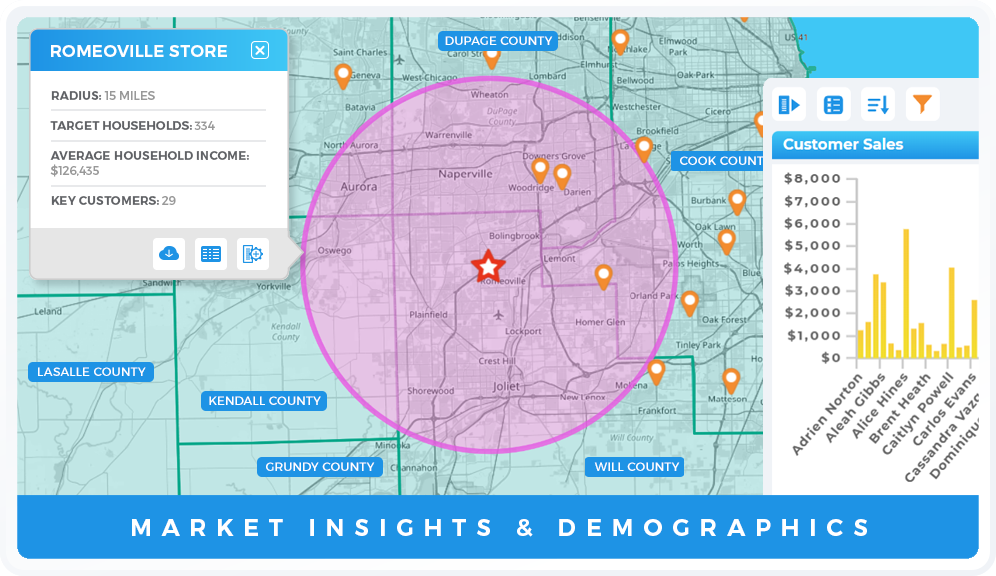
Task: Click the Will County label
Action: click(636, 467)
